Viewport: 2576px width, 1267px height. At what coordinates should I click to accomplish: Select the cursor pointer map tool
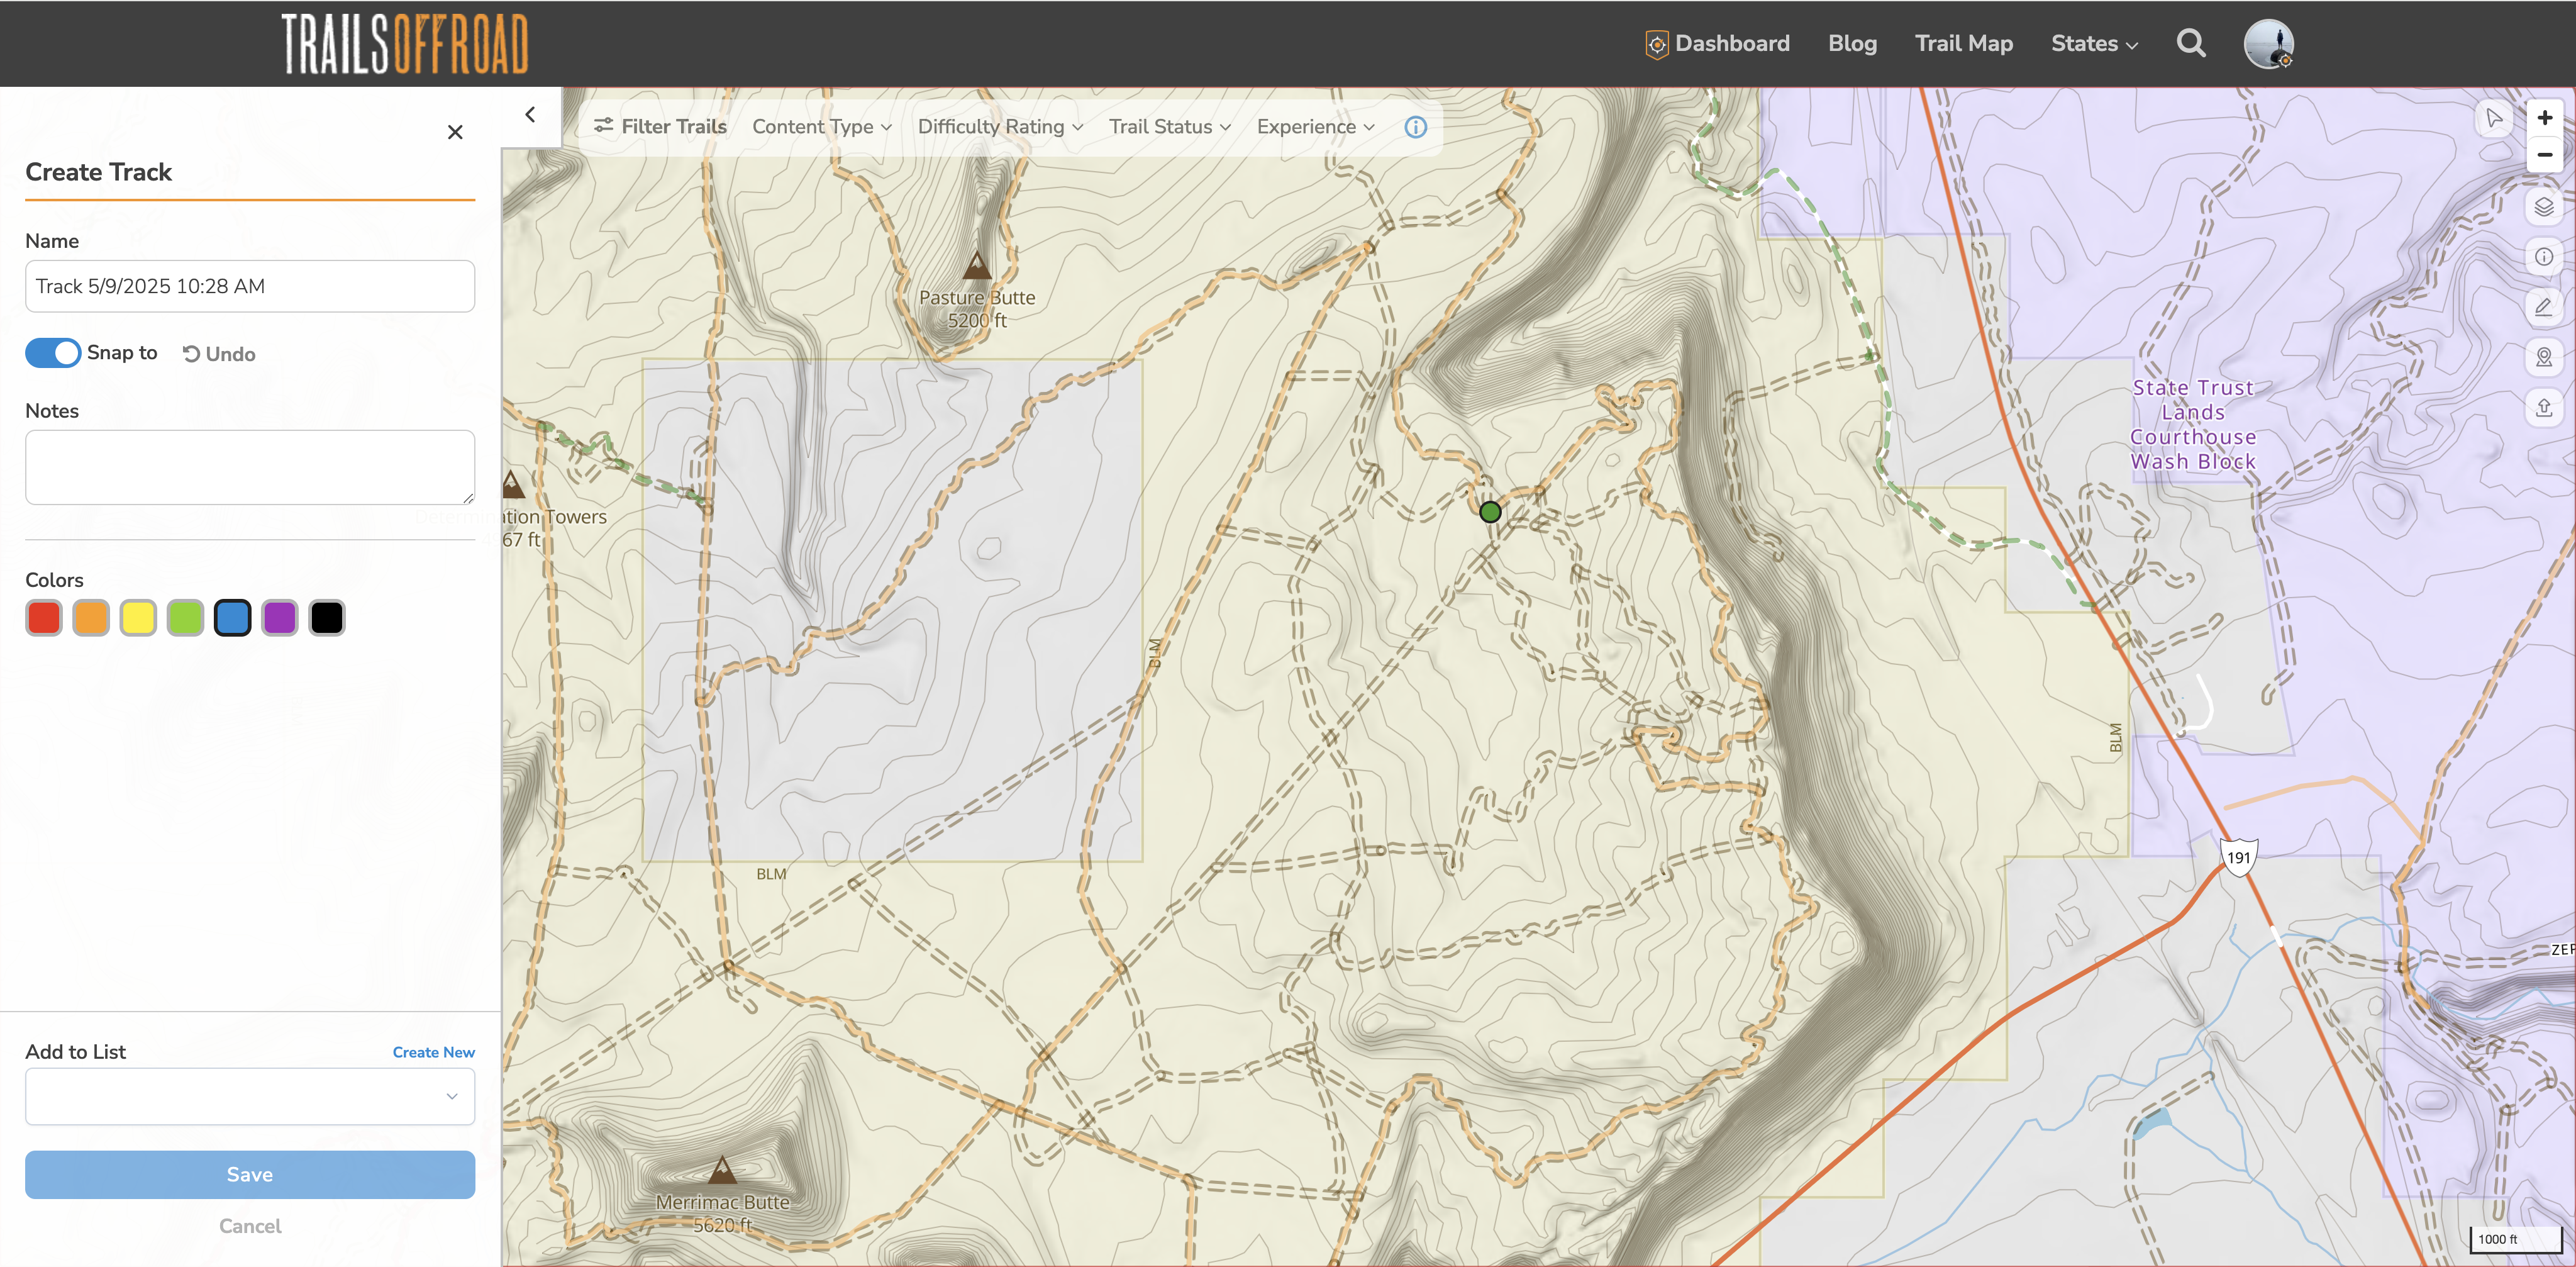[x=2494, y=118]
